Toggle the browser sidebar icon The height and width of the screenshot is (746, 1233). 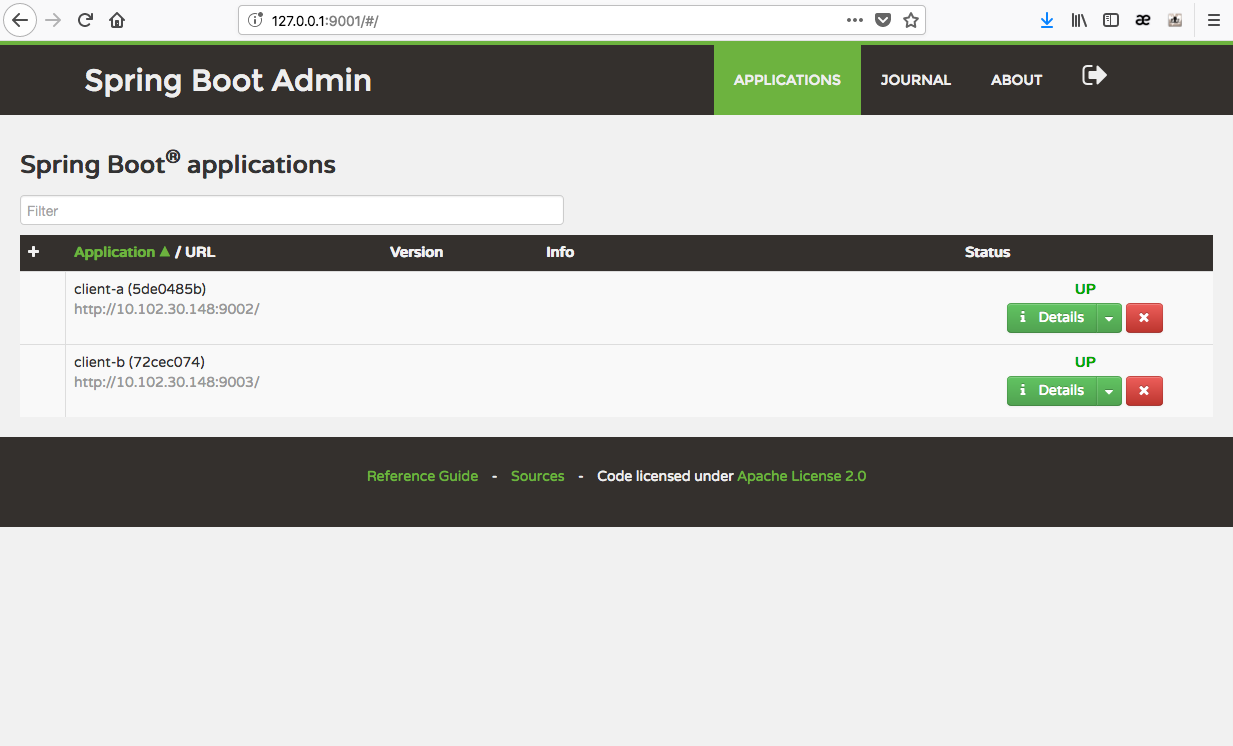point(1111,20)
